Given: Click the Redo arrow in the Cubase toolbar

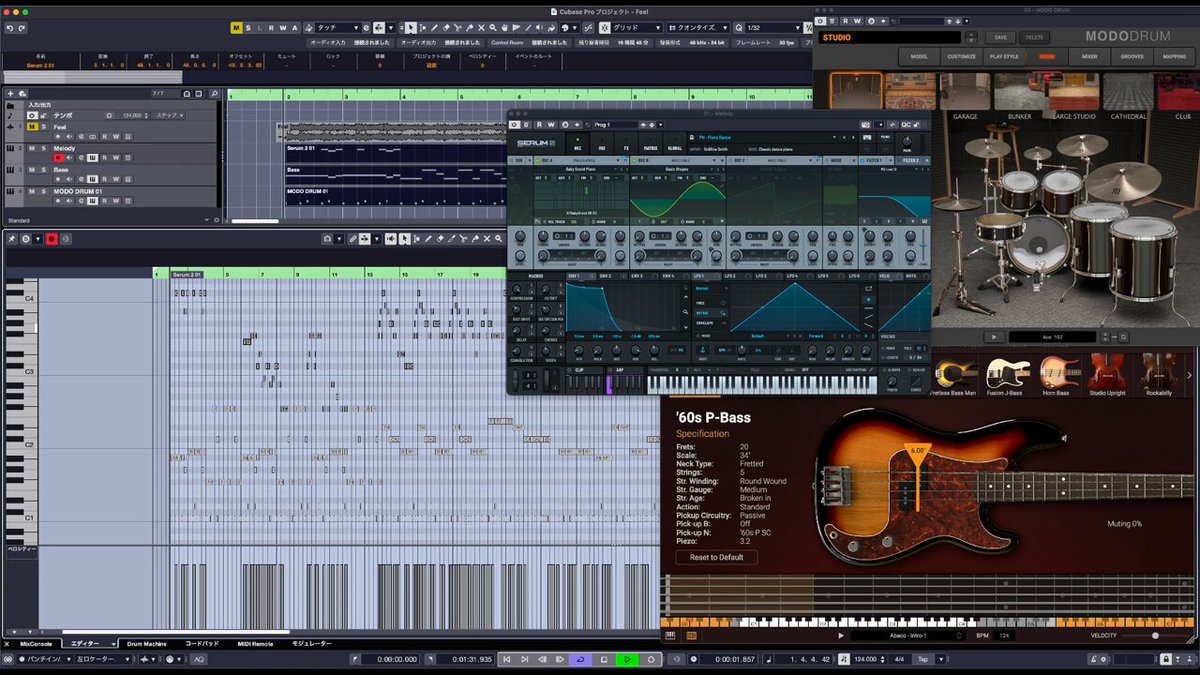Looking at the screenshot, I should pyautogui.click(x=21, y=28).
